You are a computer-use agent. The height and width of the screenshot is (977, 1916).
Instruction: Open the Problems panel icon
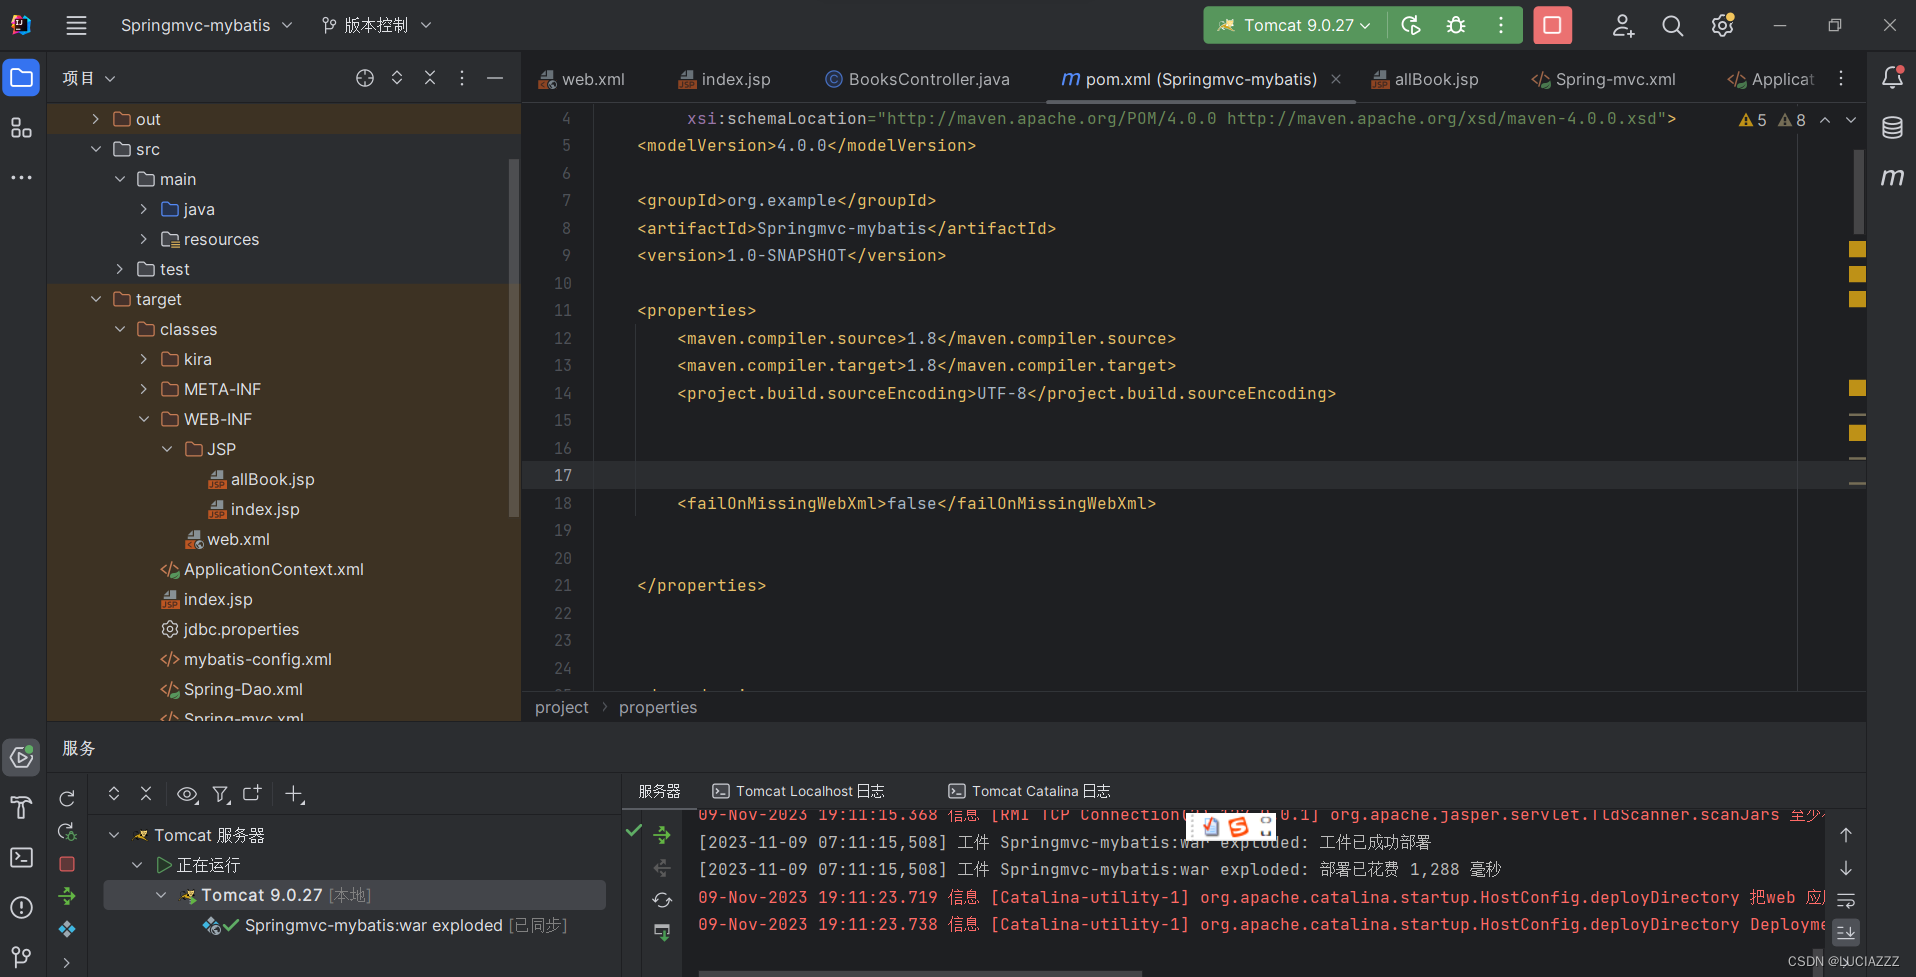(21, 907)
